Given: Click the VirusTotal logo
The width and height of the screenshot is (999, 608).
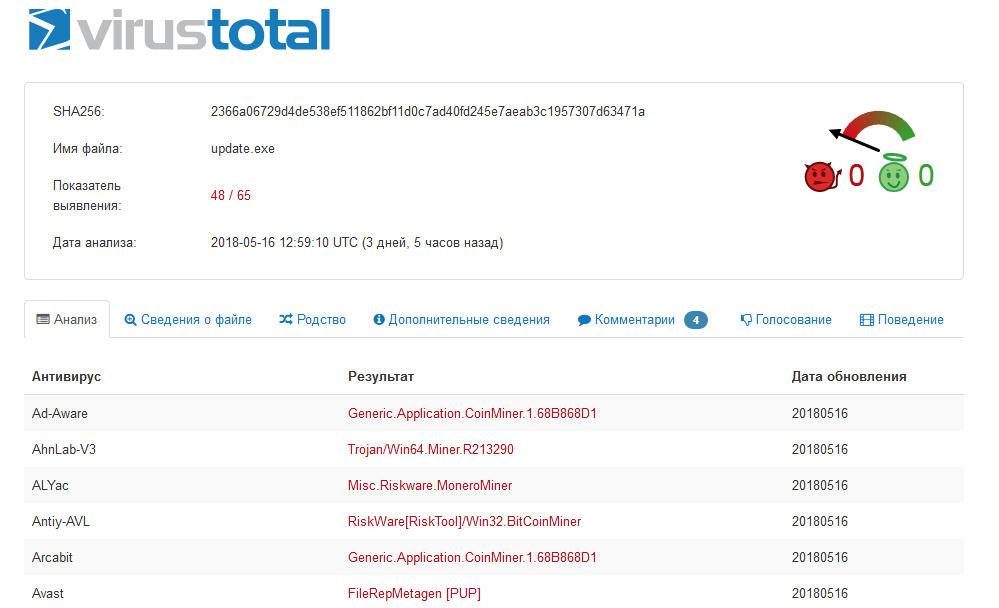Looking at the screenshot, I should tap(179, 29).
